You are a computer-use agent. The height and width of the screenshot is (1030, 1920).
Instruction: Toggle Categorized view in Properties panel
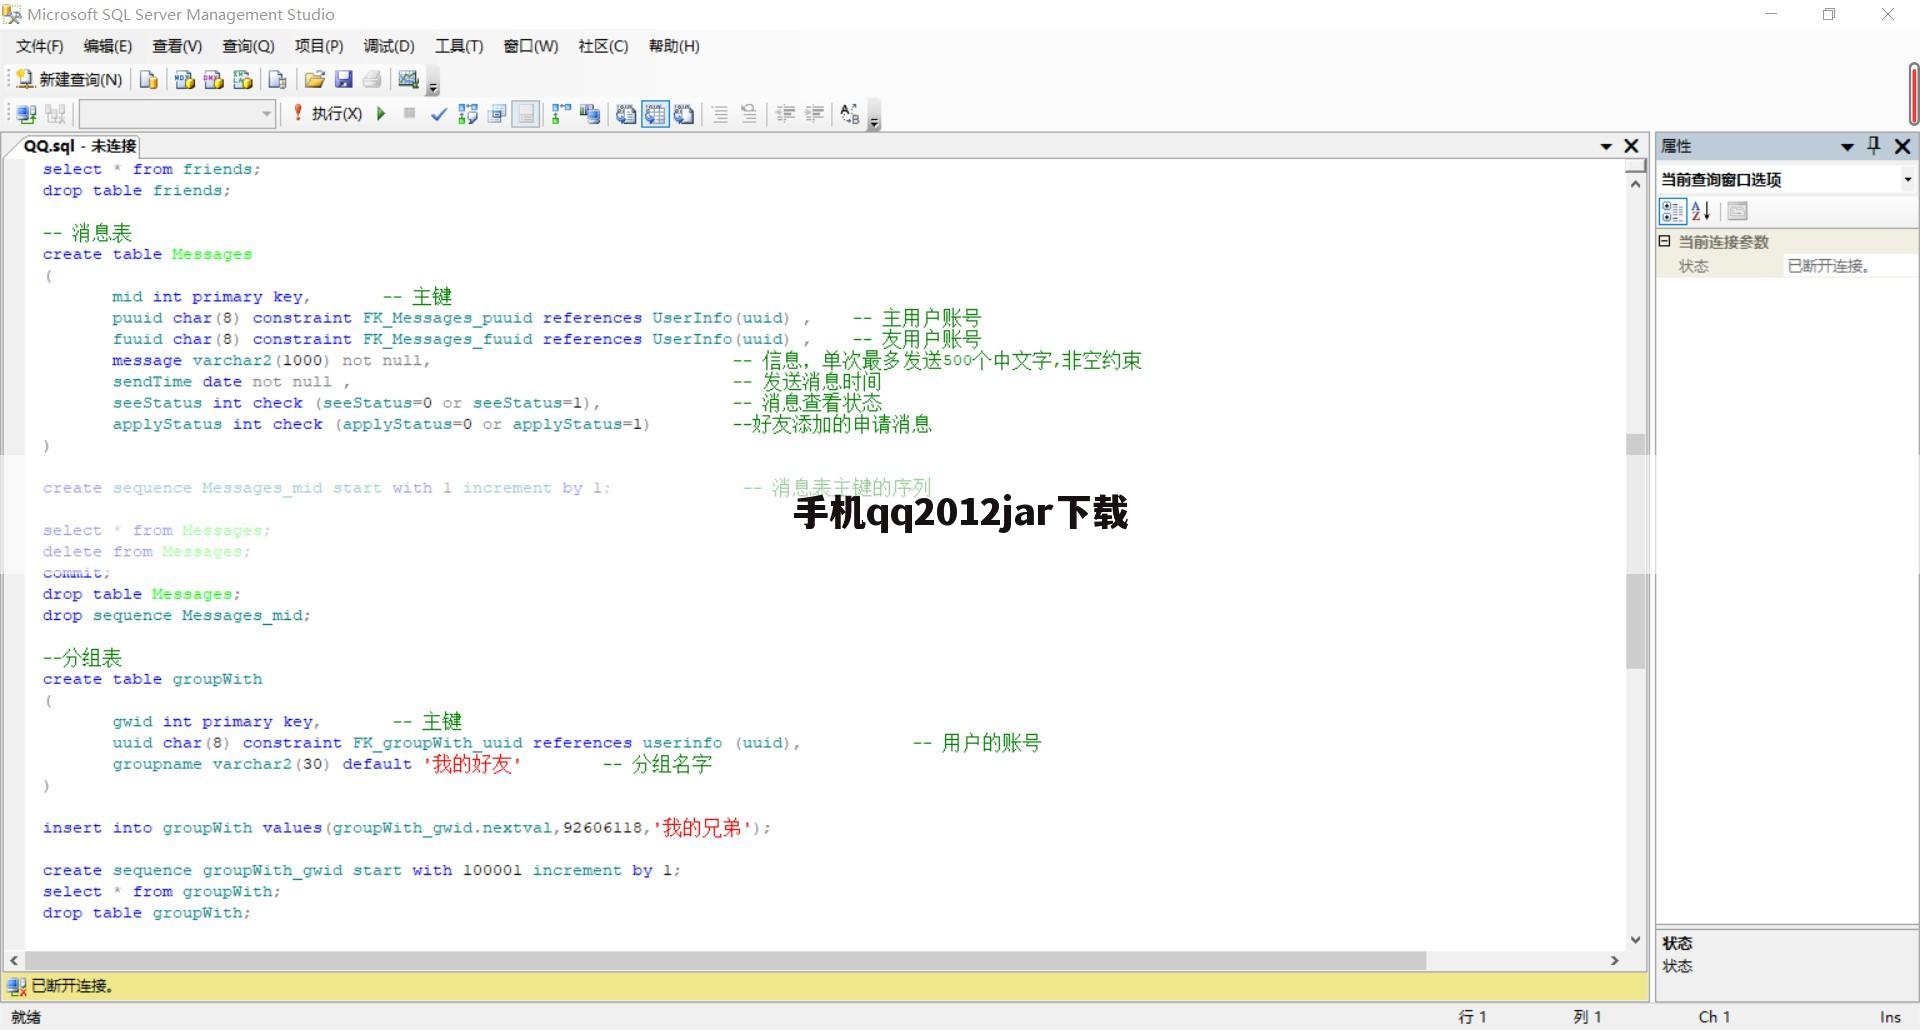[x=1672, y=211]
